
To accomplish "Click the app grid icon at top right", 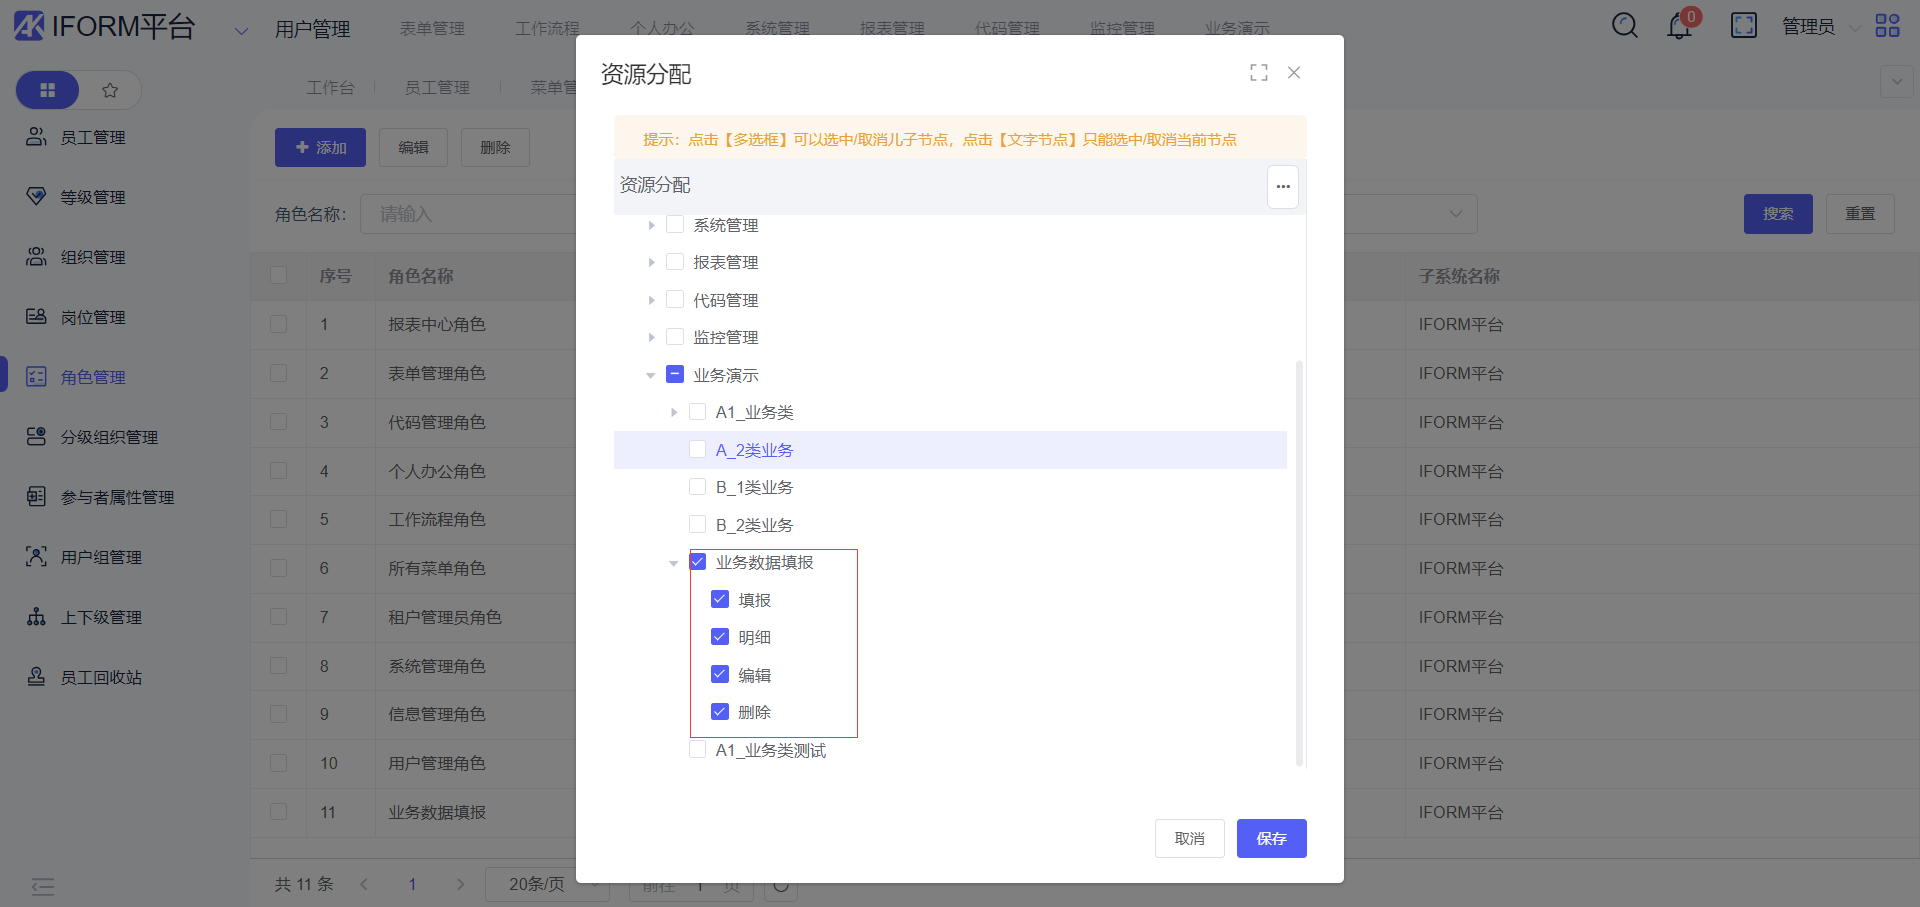I will click(1887, 26).
